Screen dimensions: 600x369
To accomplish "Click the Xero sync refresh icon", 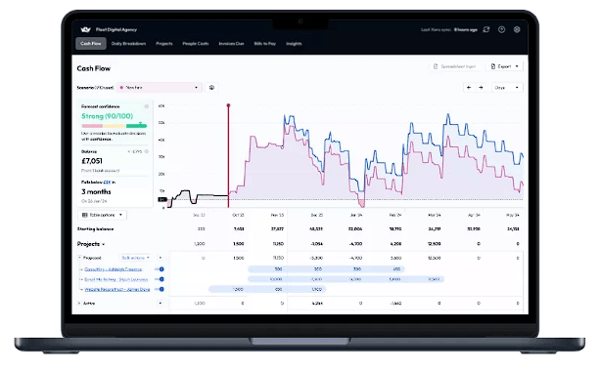I will coord(486,29).
